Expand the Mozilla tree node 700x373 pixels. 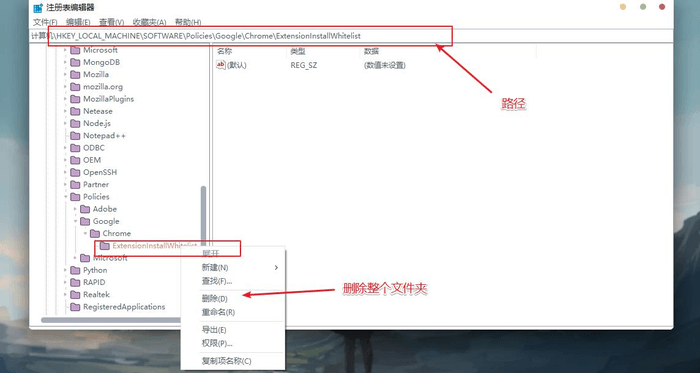(x=65, y=75)
